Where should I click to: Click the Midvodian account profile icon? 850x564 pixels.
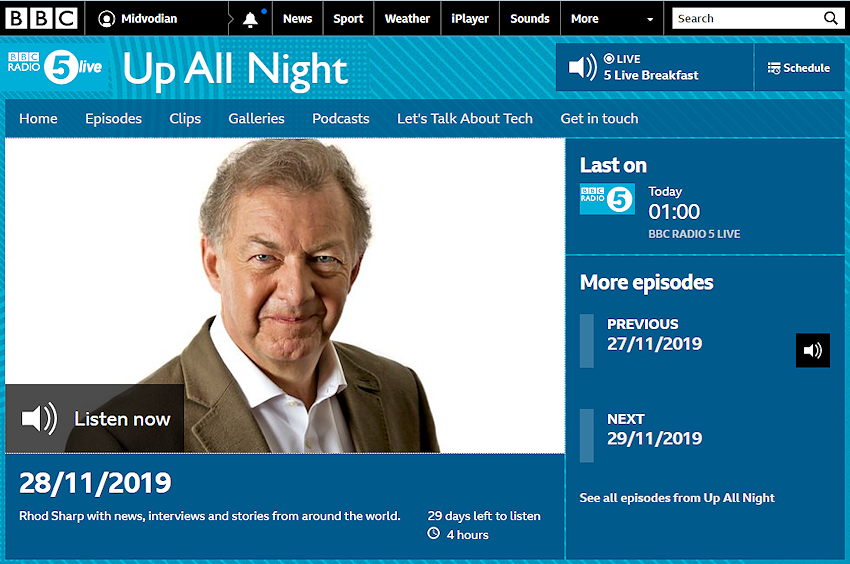[106, 19]
